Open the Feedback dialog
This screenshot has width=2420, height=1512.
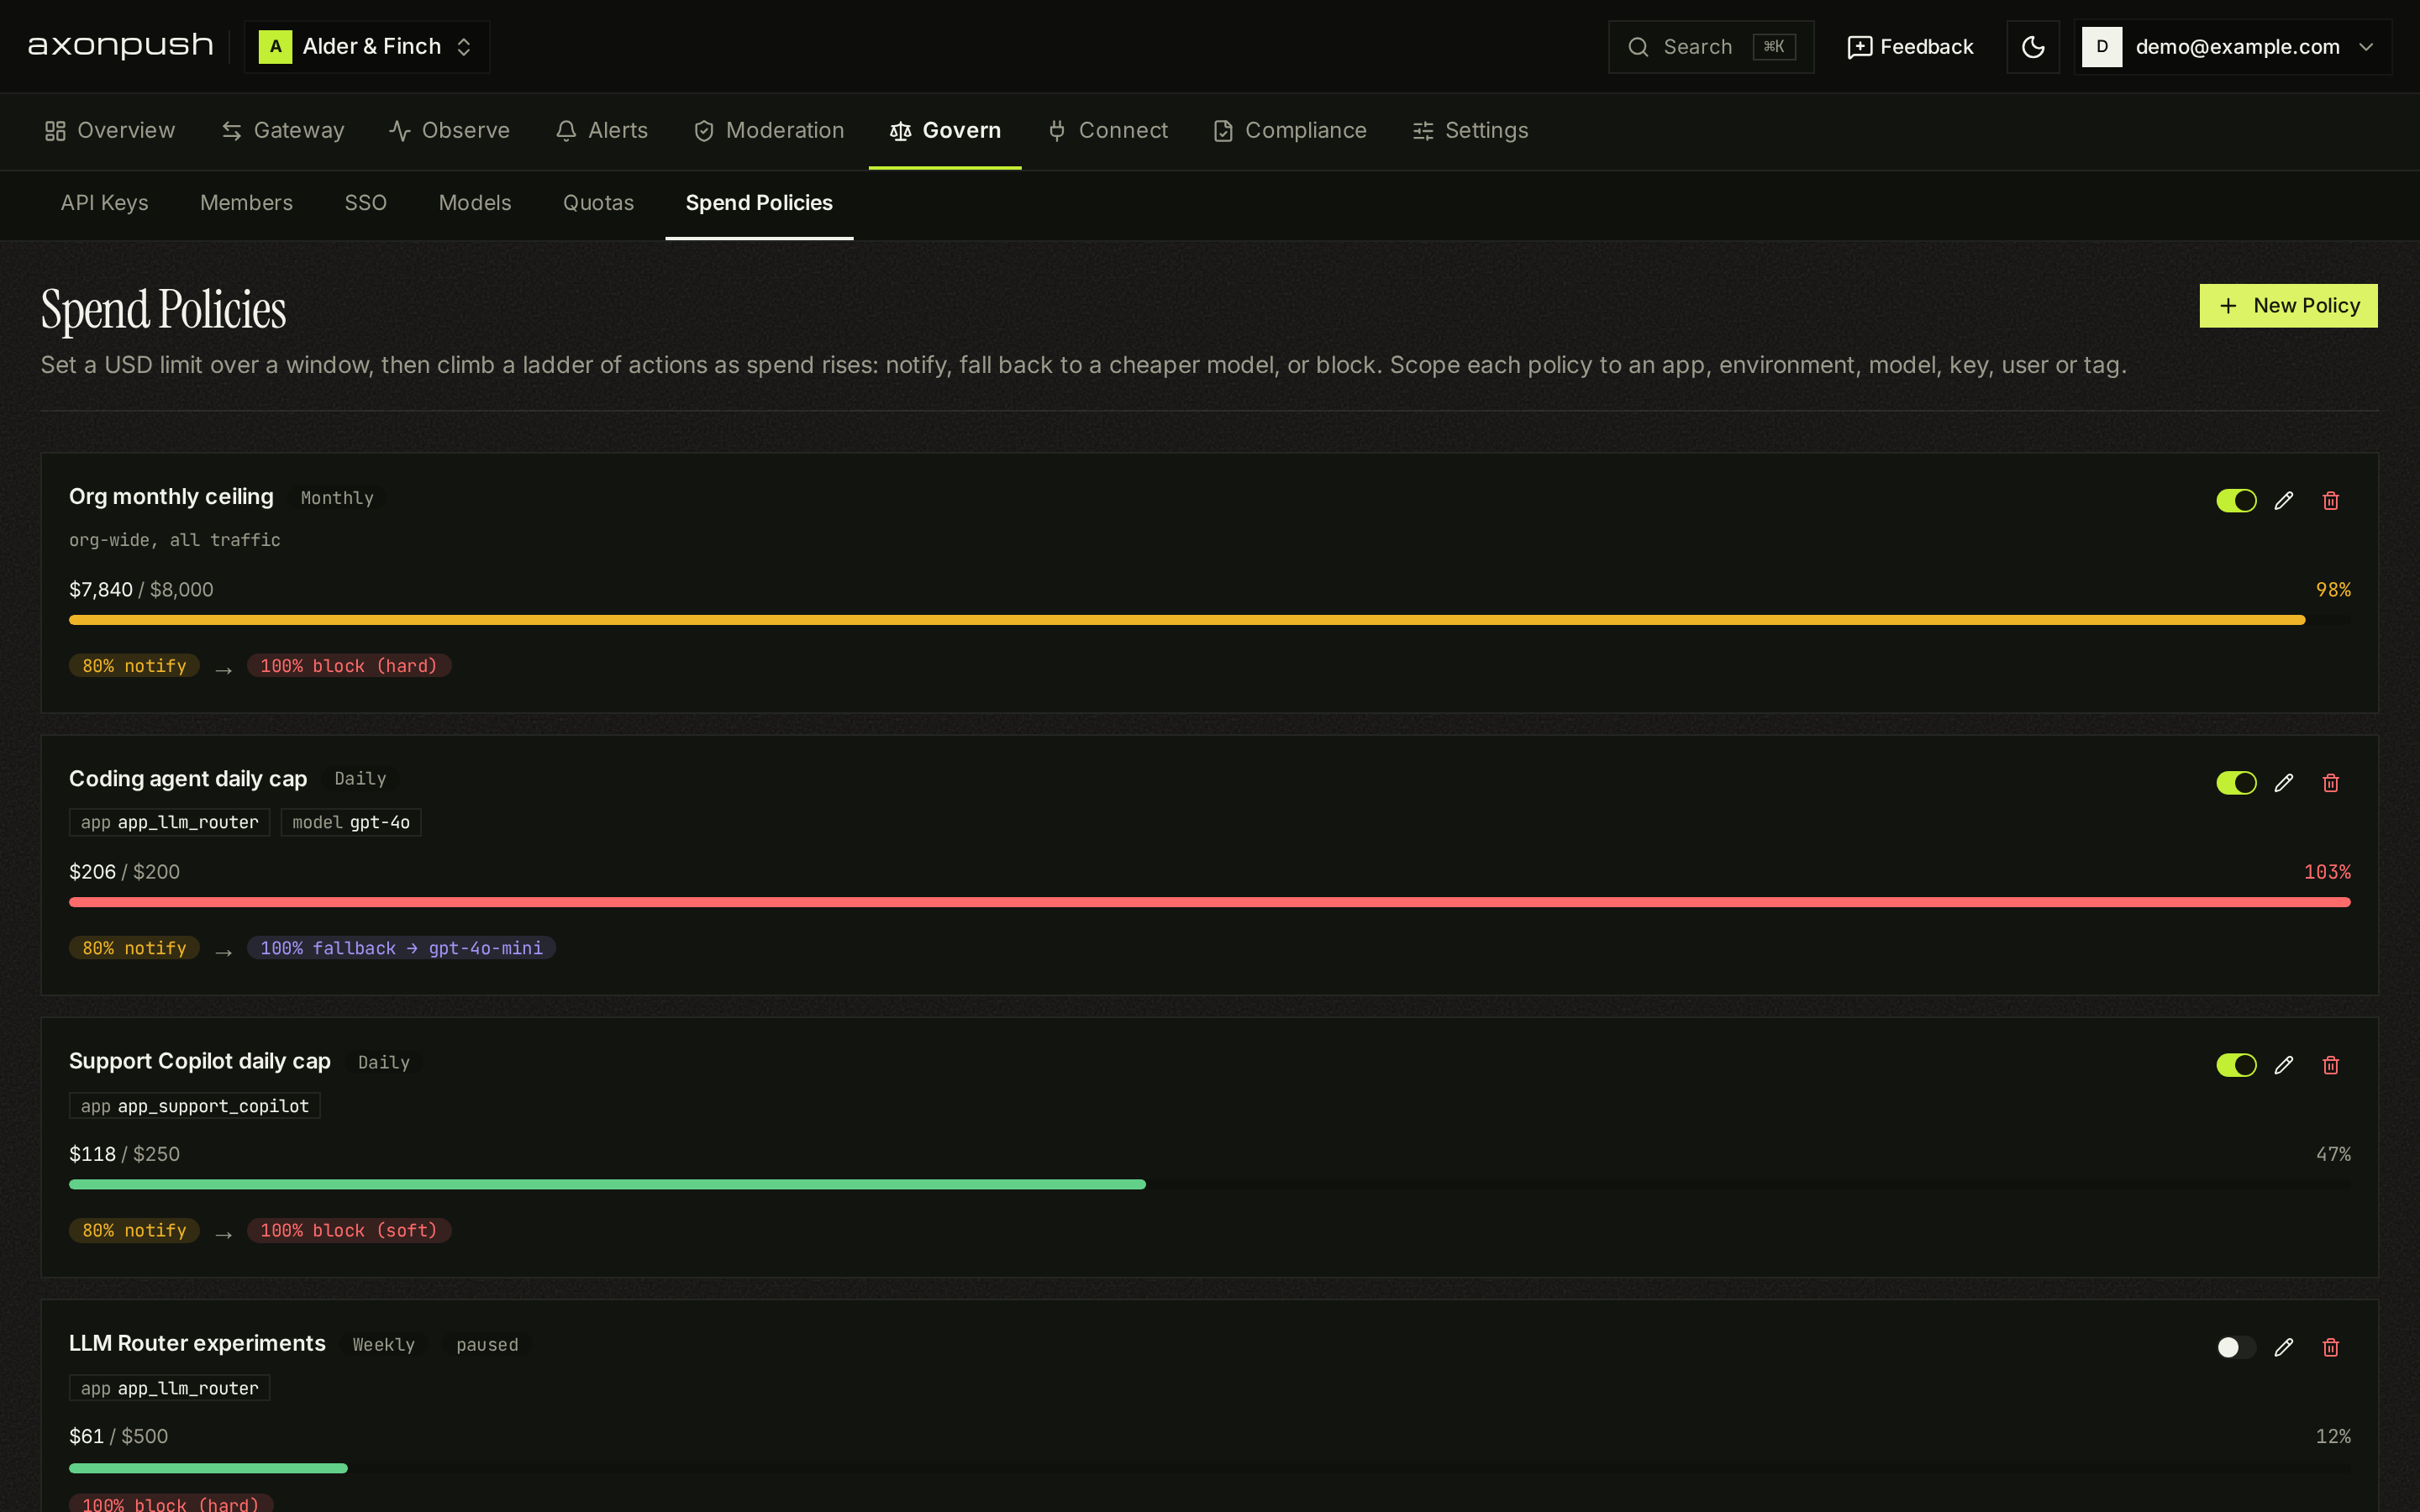click(1910, 47)
